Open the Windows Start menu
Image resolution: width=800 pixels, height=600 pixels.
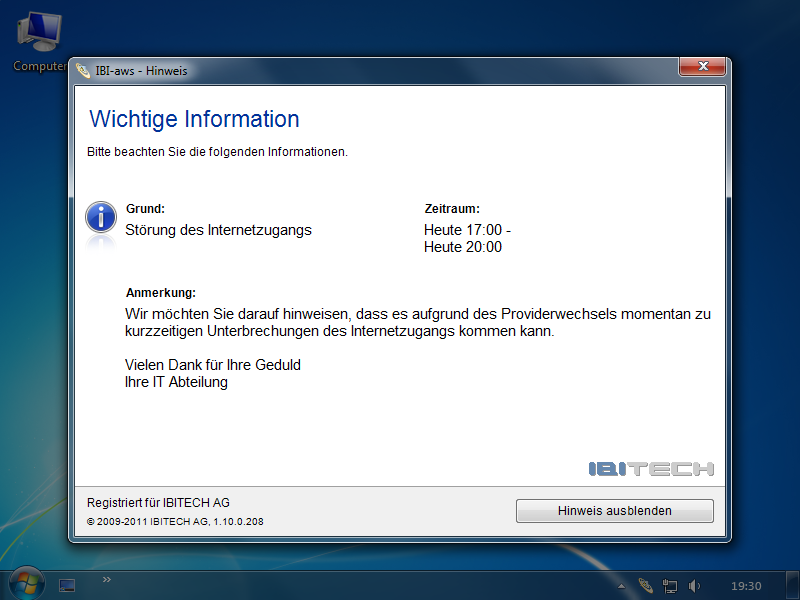coord(25,584)
